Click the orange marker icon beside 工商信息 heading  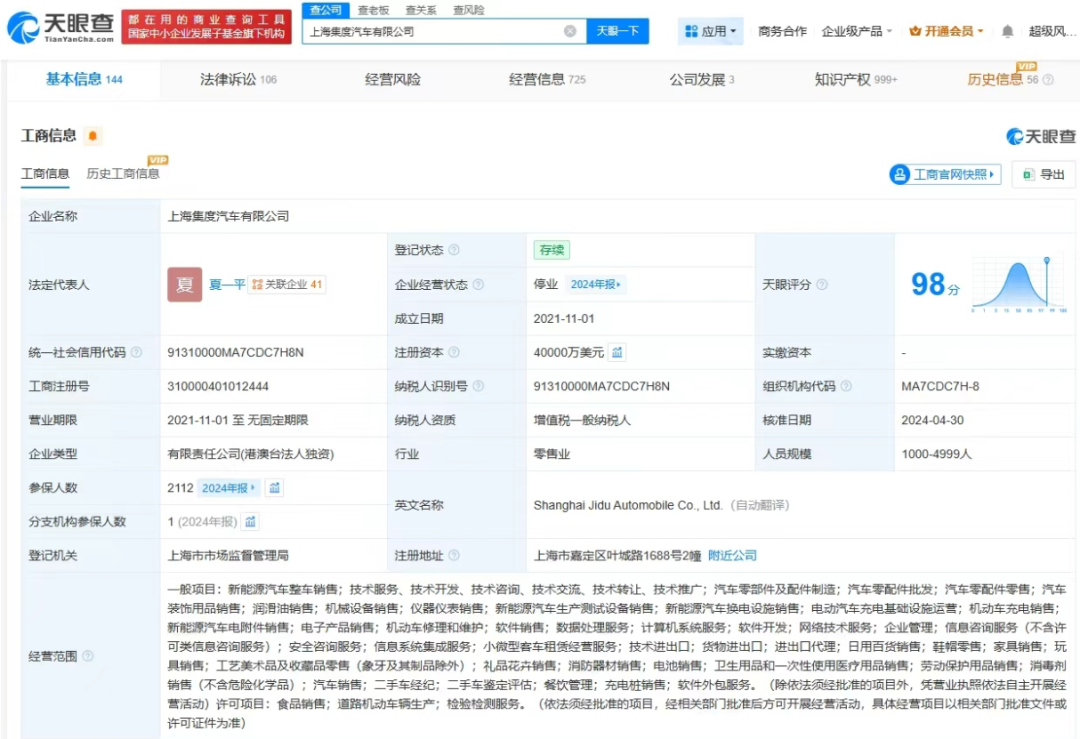[x=92, y=136]
